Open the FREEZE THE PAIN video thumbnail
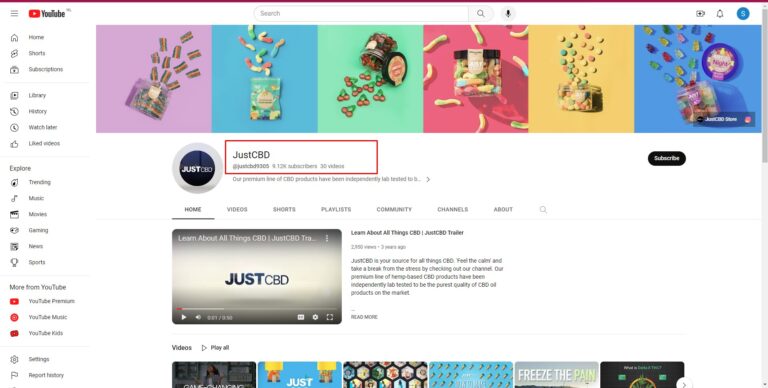The height and width of the screenshot is (388, 768). coord(556,375)
